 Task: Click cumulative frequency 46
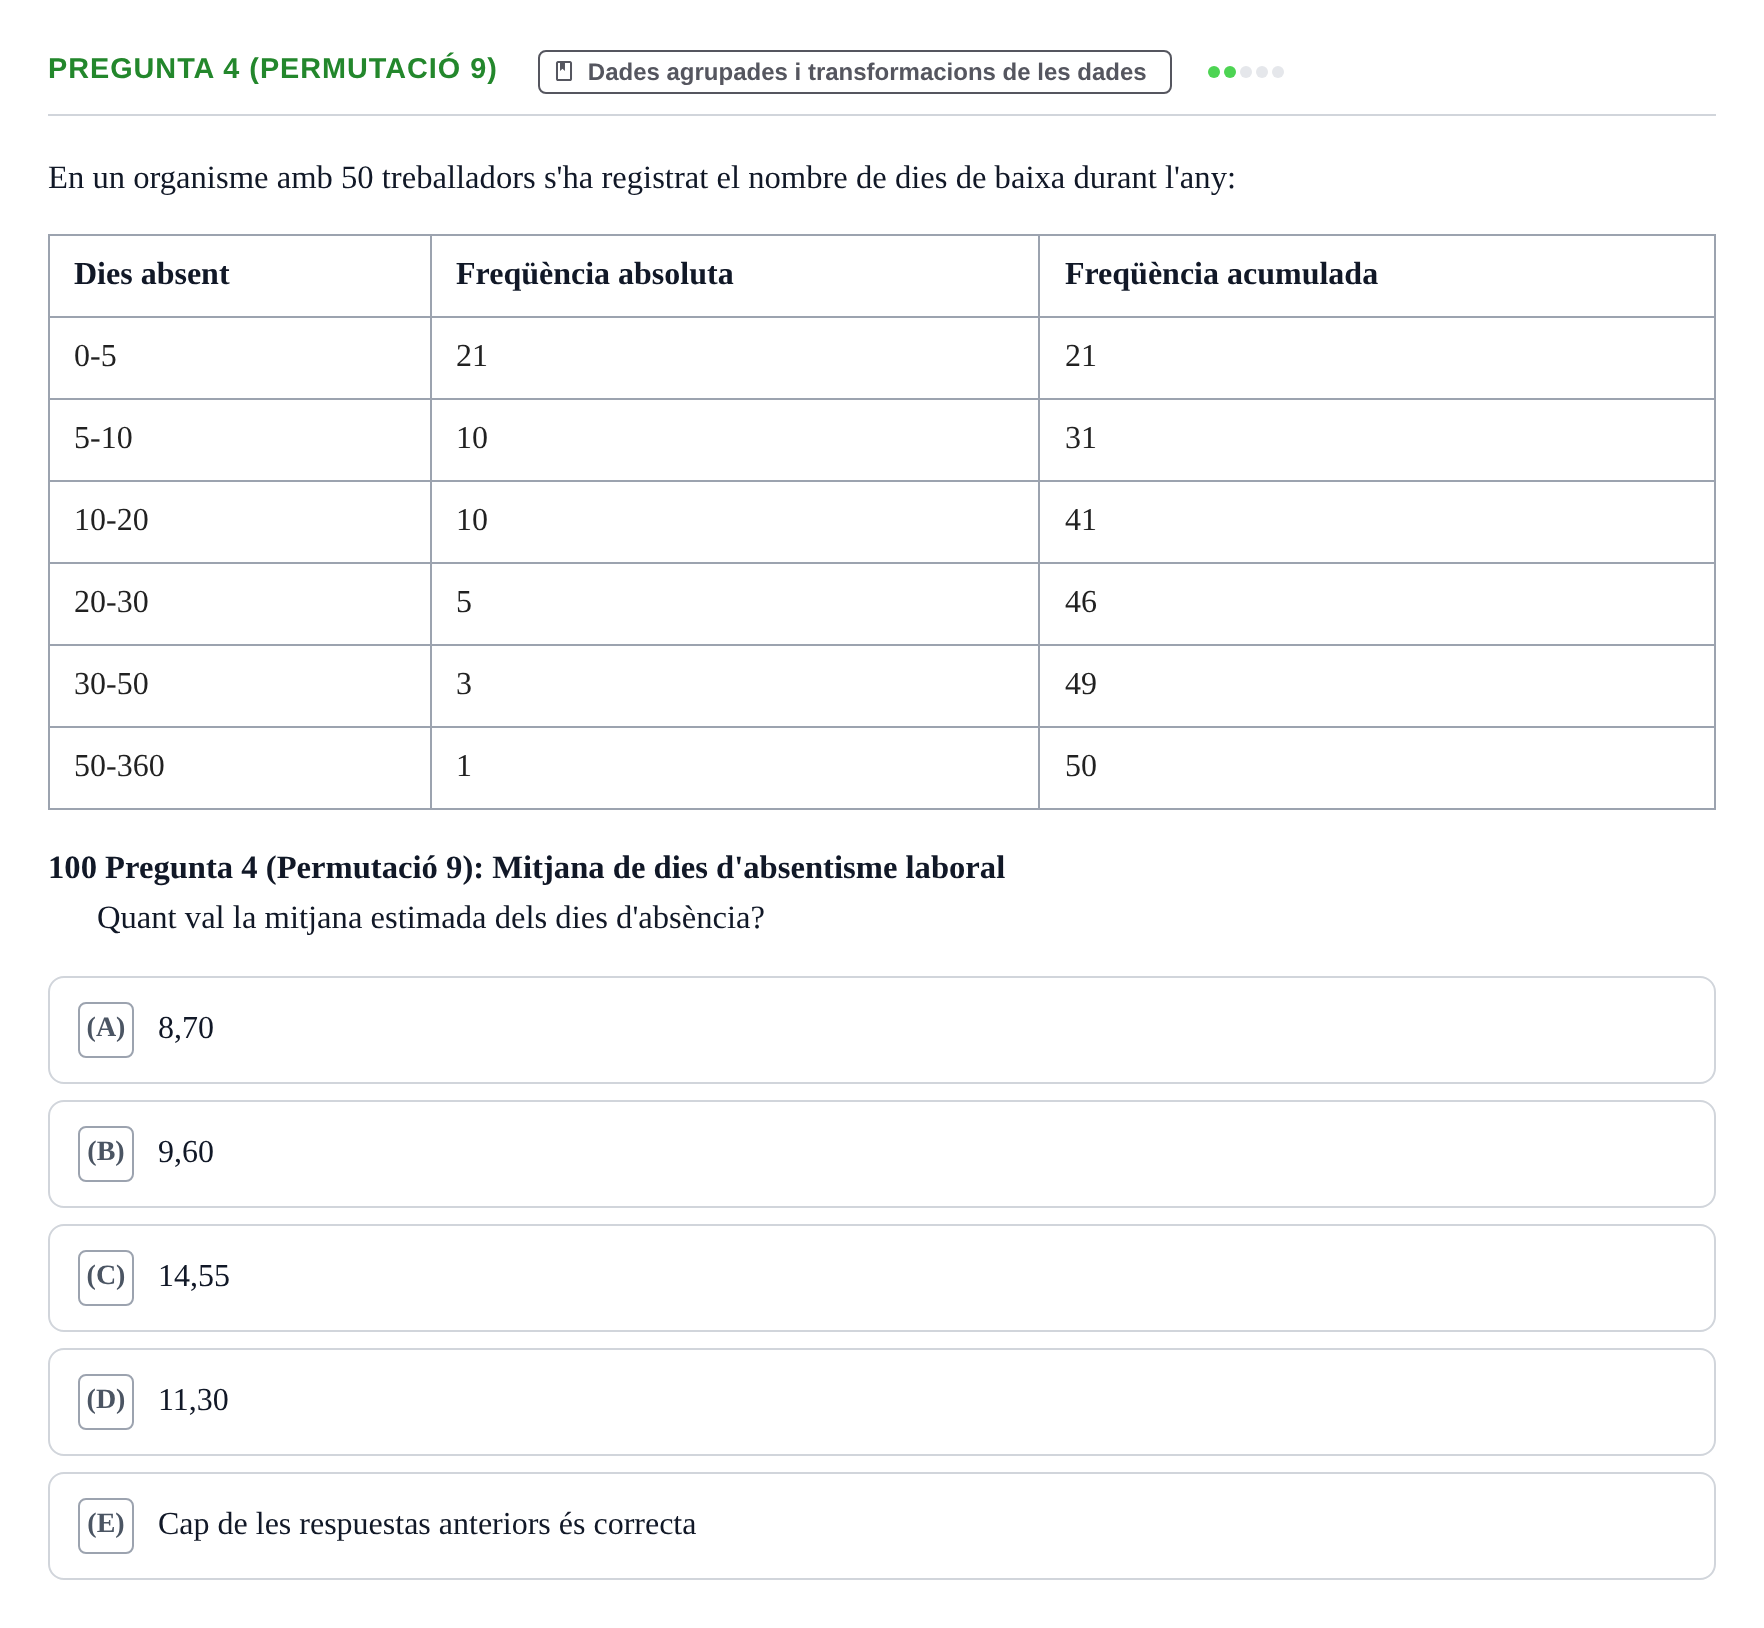[x=1377, y=604]
